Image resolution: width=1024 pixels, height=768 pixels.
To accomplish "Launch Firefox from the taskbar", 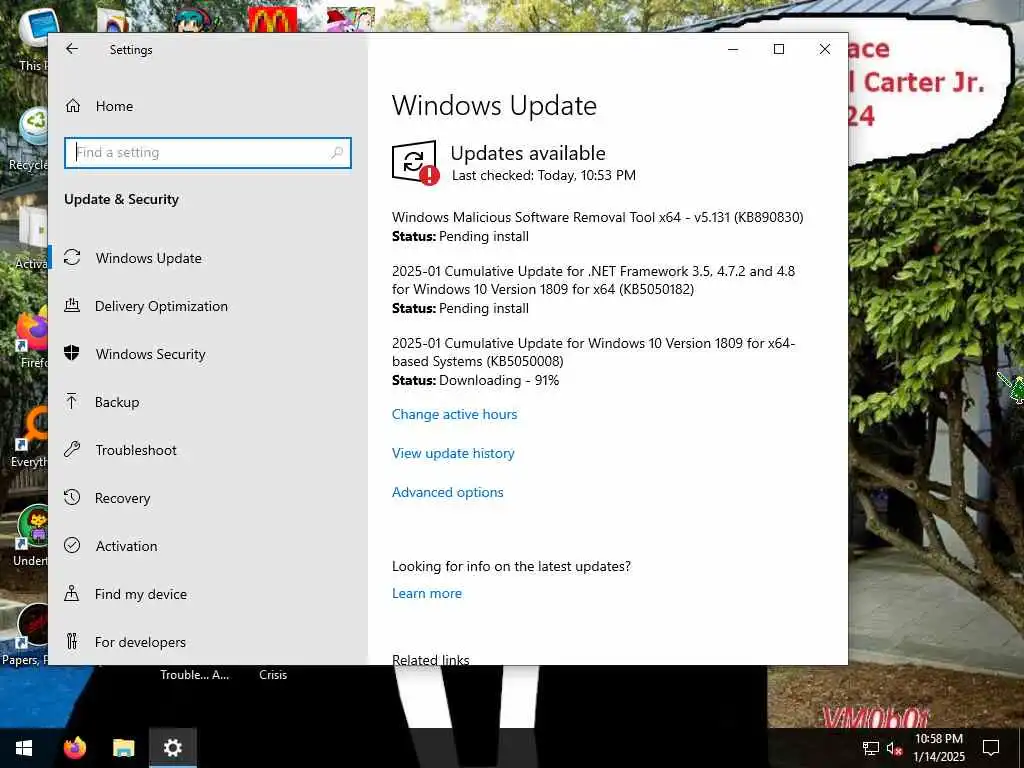I will (75, 748).
